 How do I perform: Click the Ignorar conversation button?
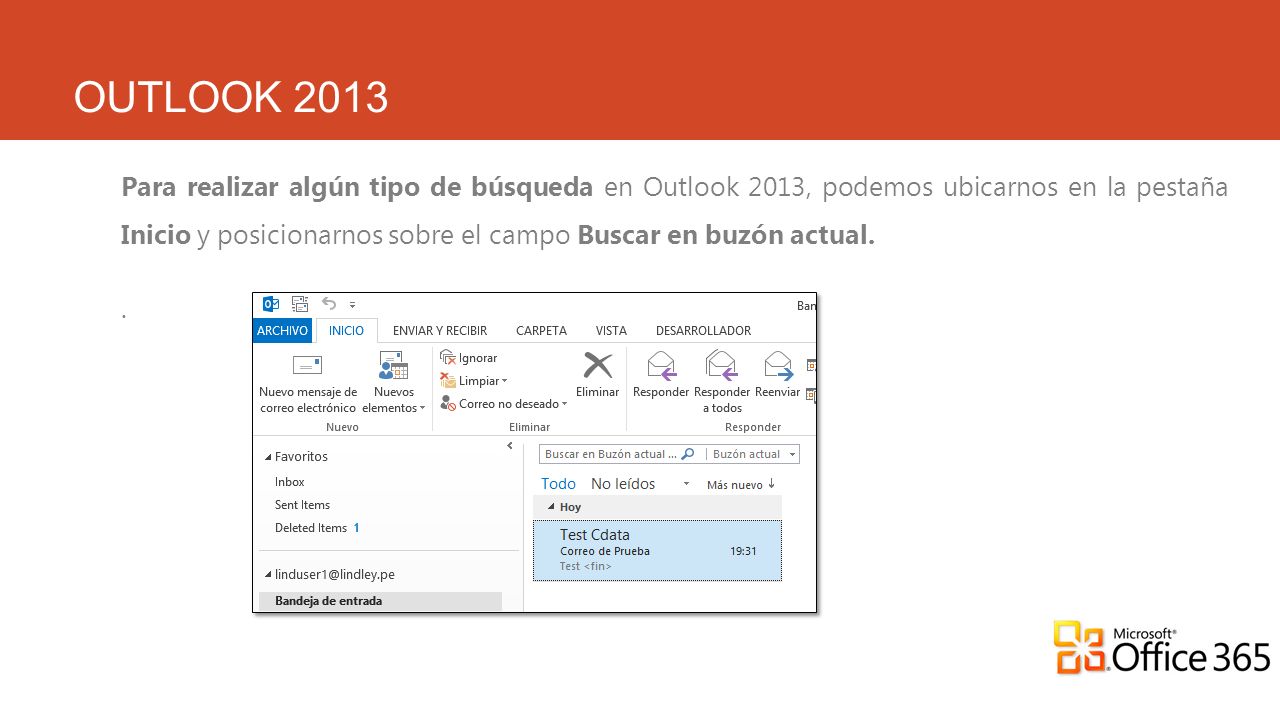click(x=468, y=358)
